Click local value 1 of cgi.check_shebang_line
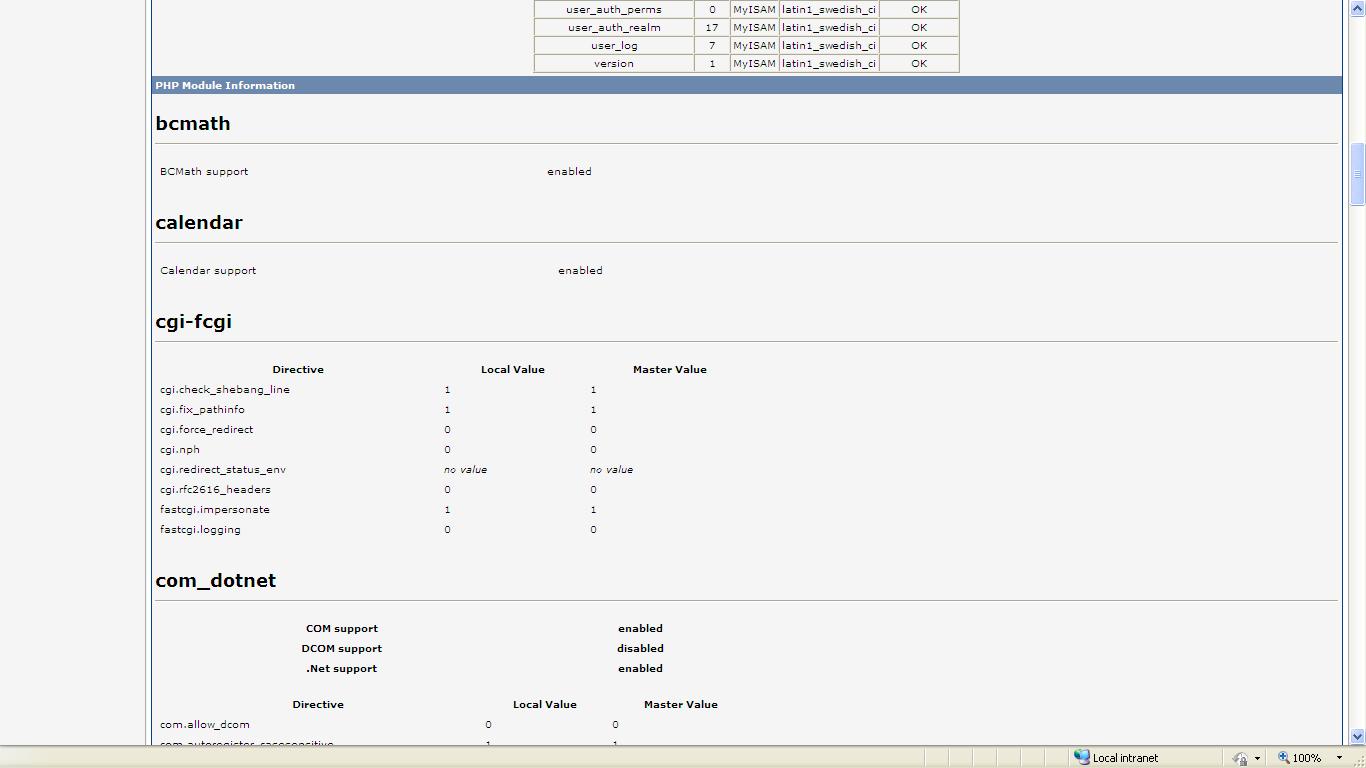Viewport: 1366px width, 768px height. (x=447, y=389)
